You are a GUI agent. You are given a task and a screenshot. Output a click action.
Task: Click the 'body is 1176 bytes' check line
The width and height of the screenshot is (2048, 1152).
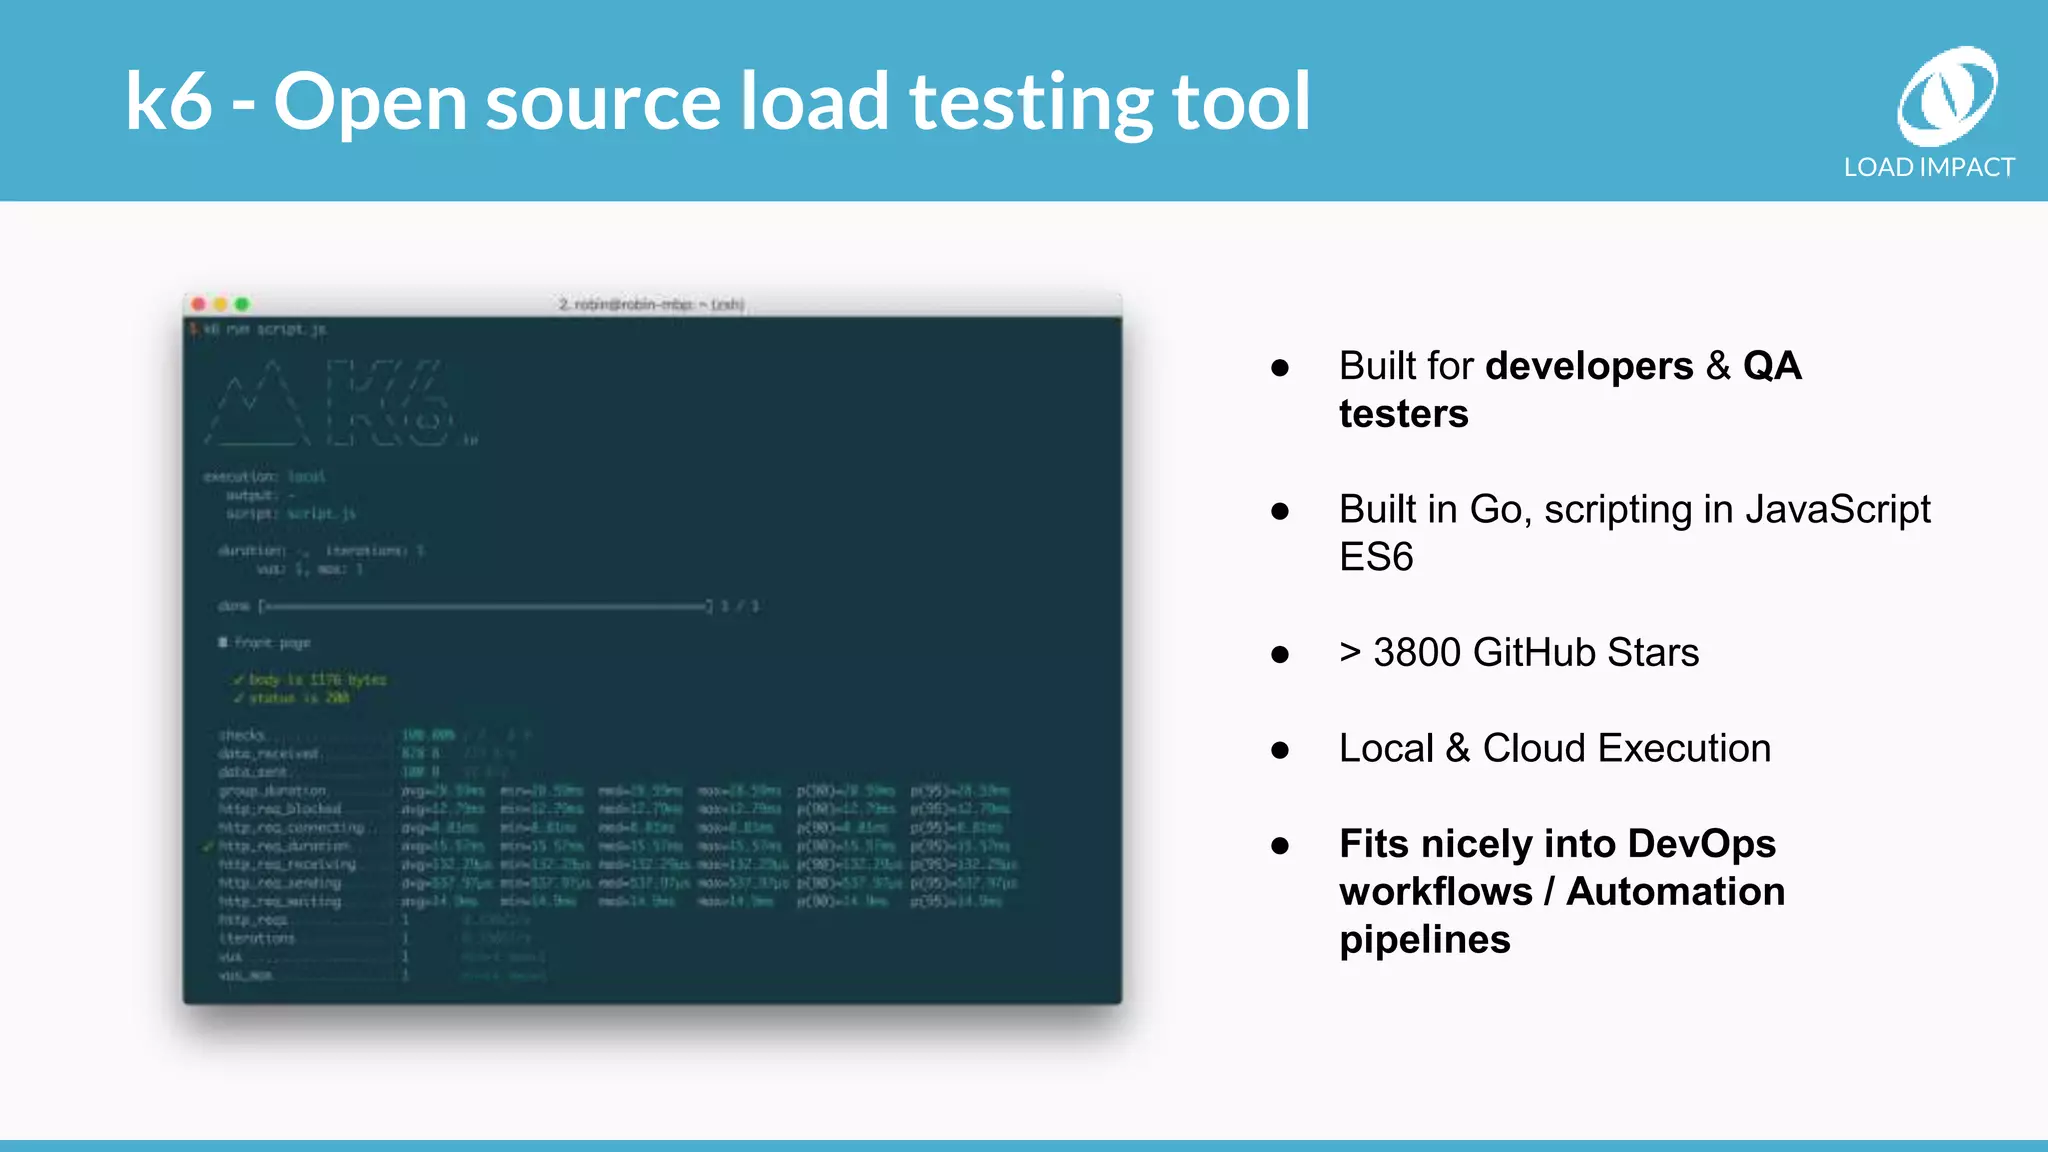click(310, 679)
